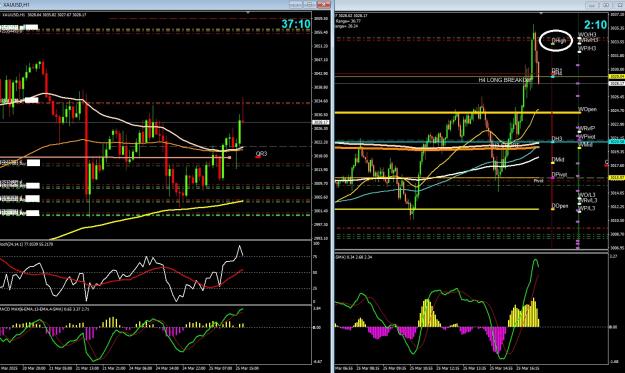Image resolution: width=625 pixels, height=373 pixels.
Task: Click the chart shift triangle on the right chart
Action: click(x=541, y=13)
